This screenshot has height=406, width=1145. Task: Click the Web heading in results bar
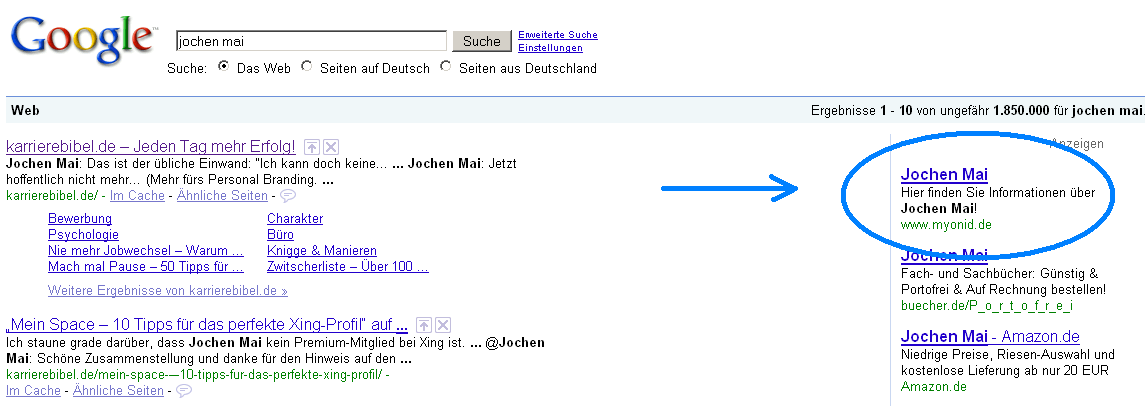click(x=26, y=111)
